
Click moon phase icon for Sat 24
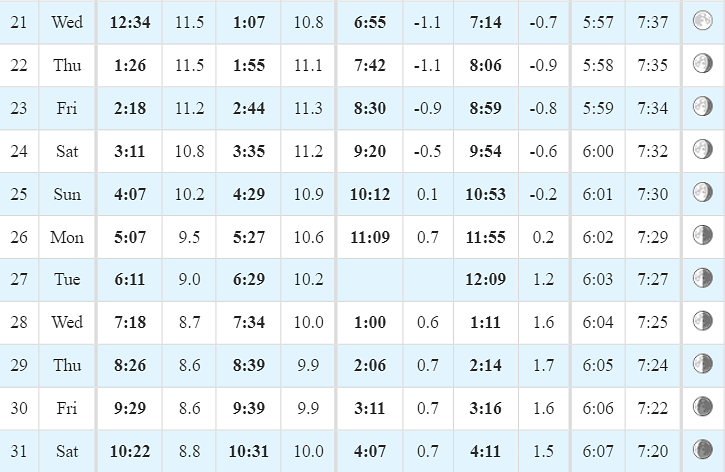tap(702, 149)
